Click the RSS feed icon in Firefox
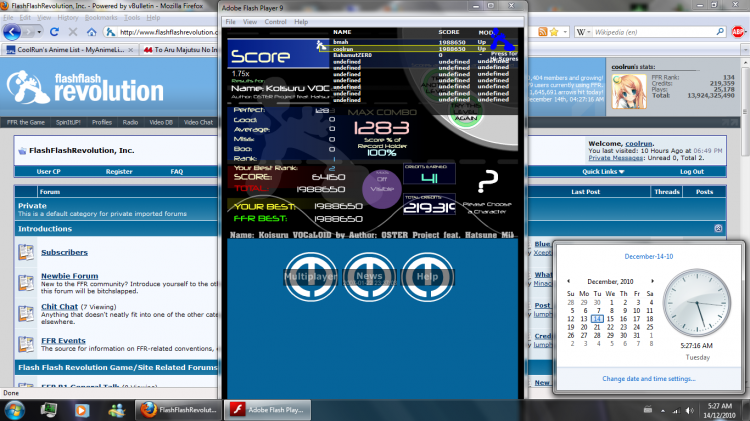Viewport: 750px width, 421px height. (542, 32)
